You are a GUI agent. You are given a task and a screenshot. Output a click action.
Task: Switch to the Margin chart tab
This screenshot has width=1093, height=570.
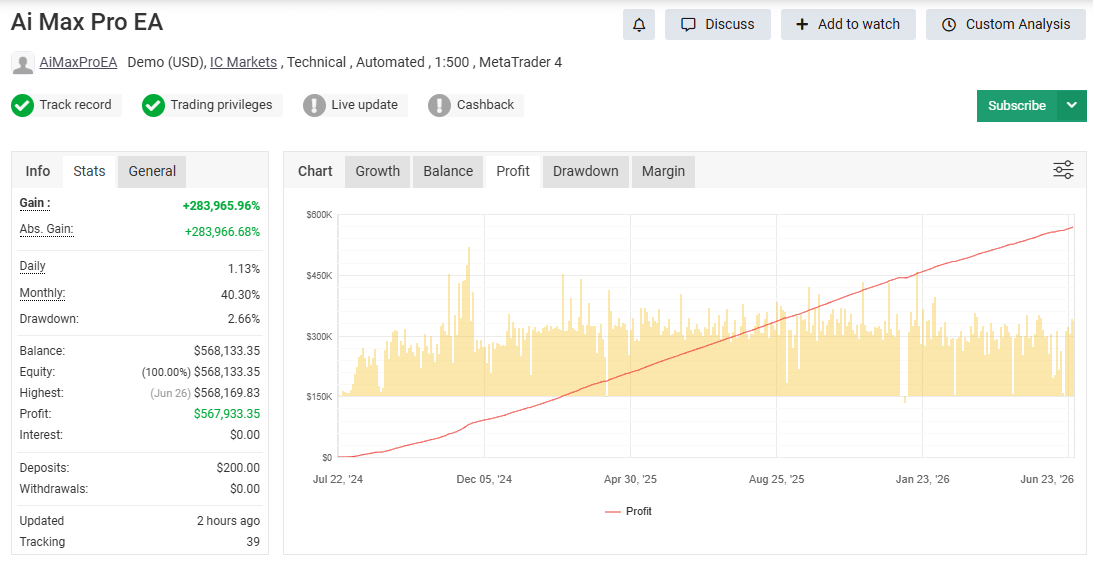click(663, 171)
